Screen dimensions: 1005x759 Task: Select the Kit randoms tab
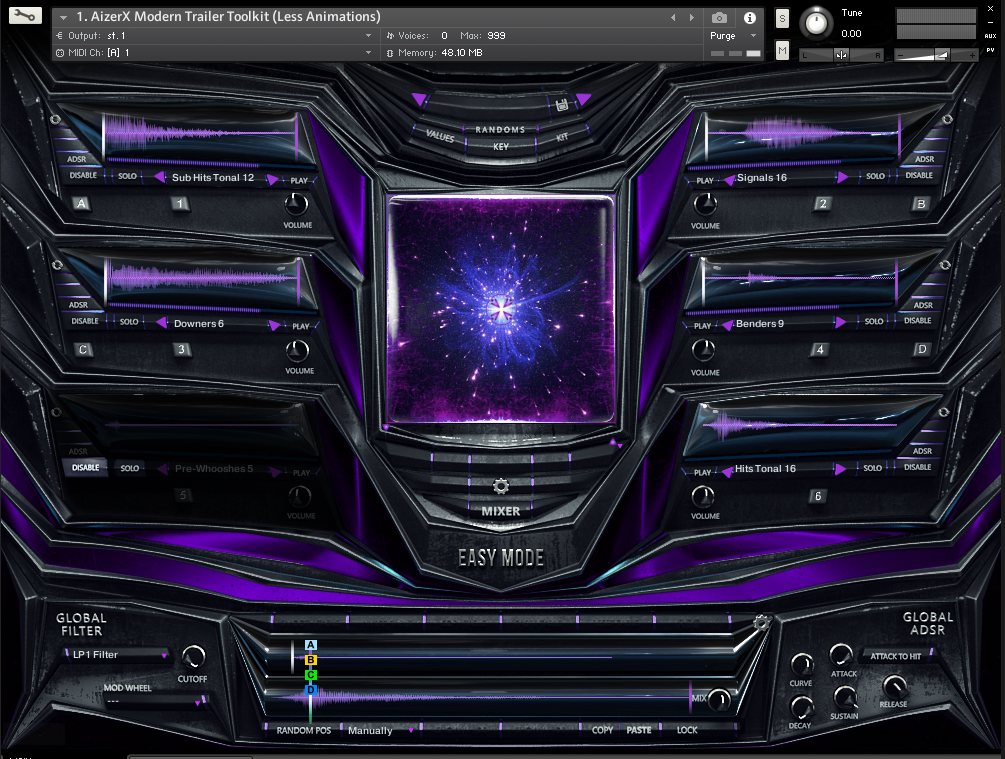(561, 136)
